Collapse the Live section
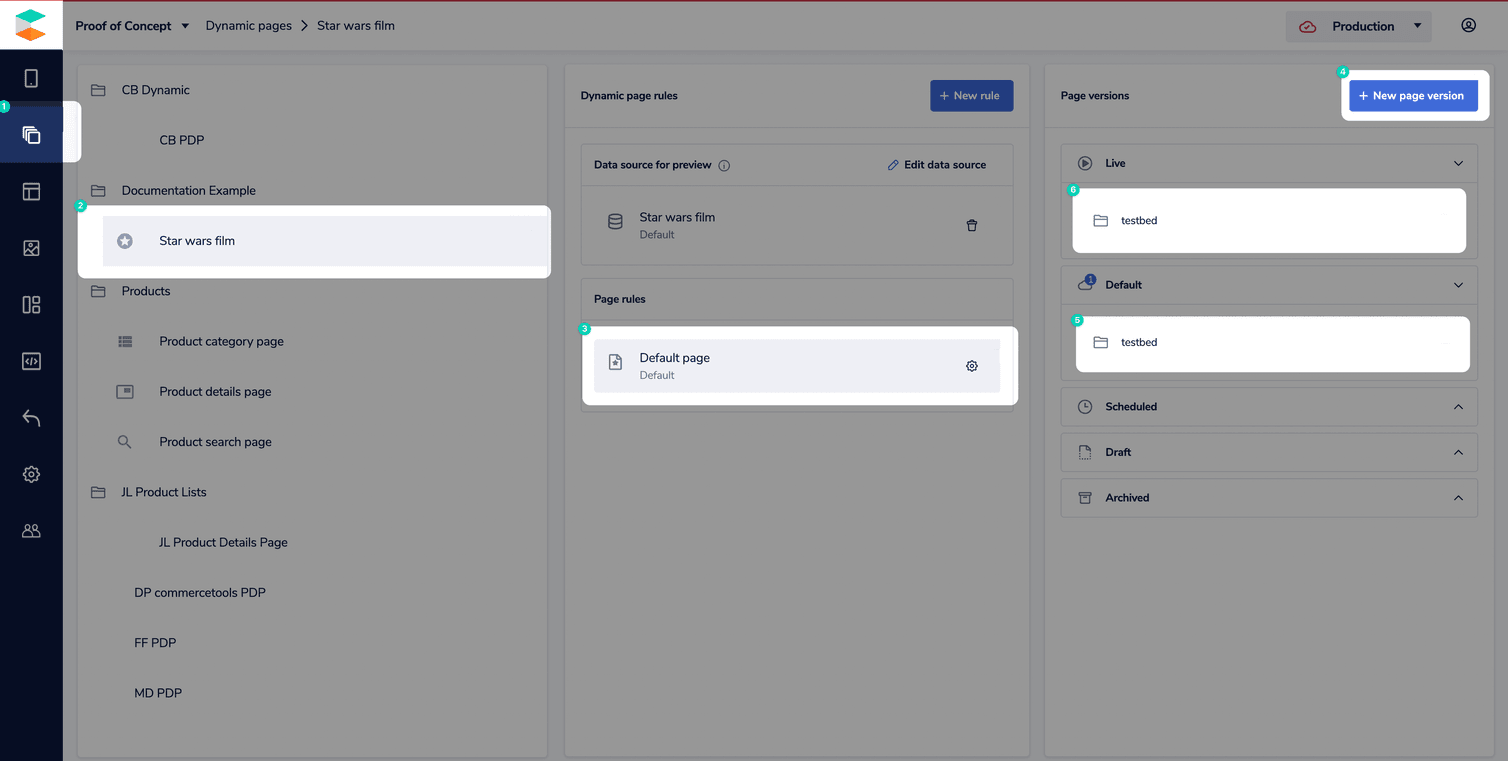1508x761 pixels. tap(1457, 163)
